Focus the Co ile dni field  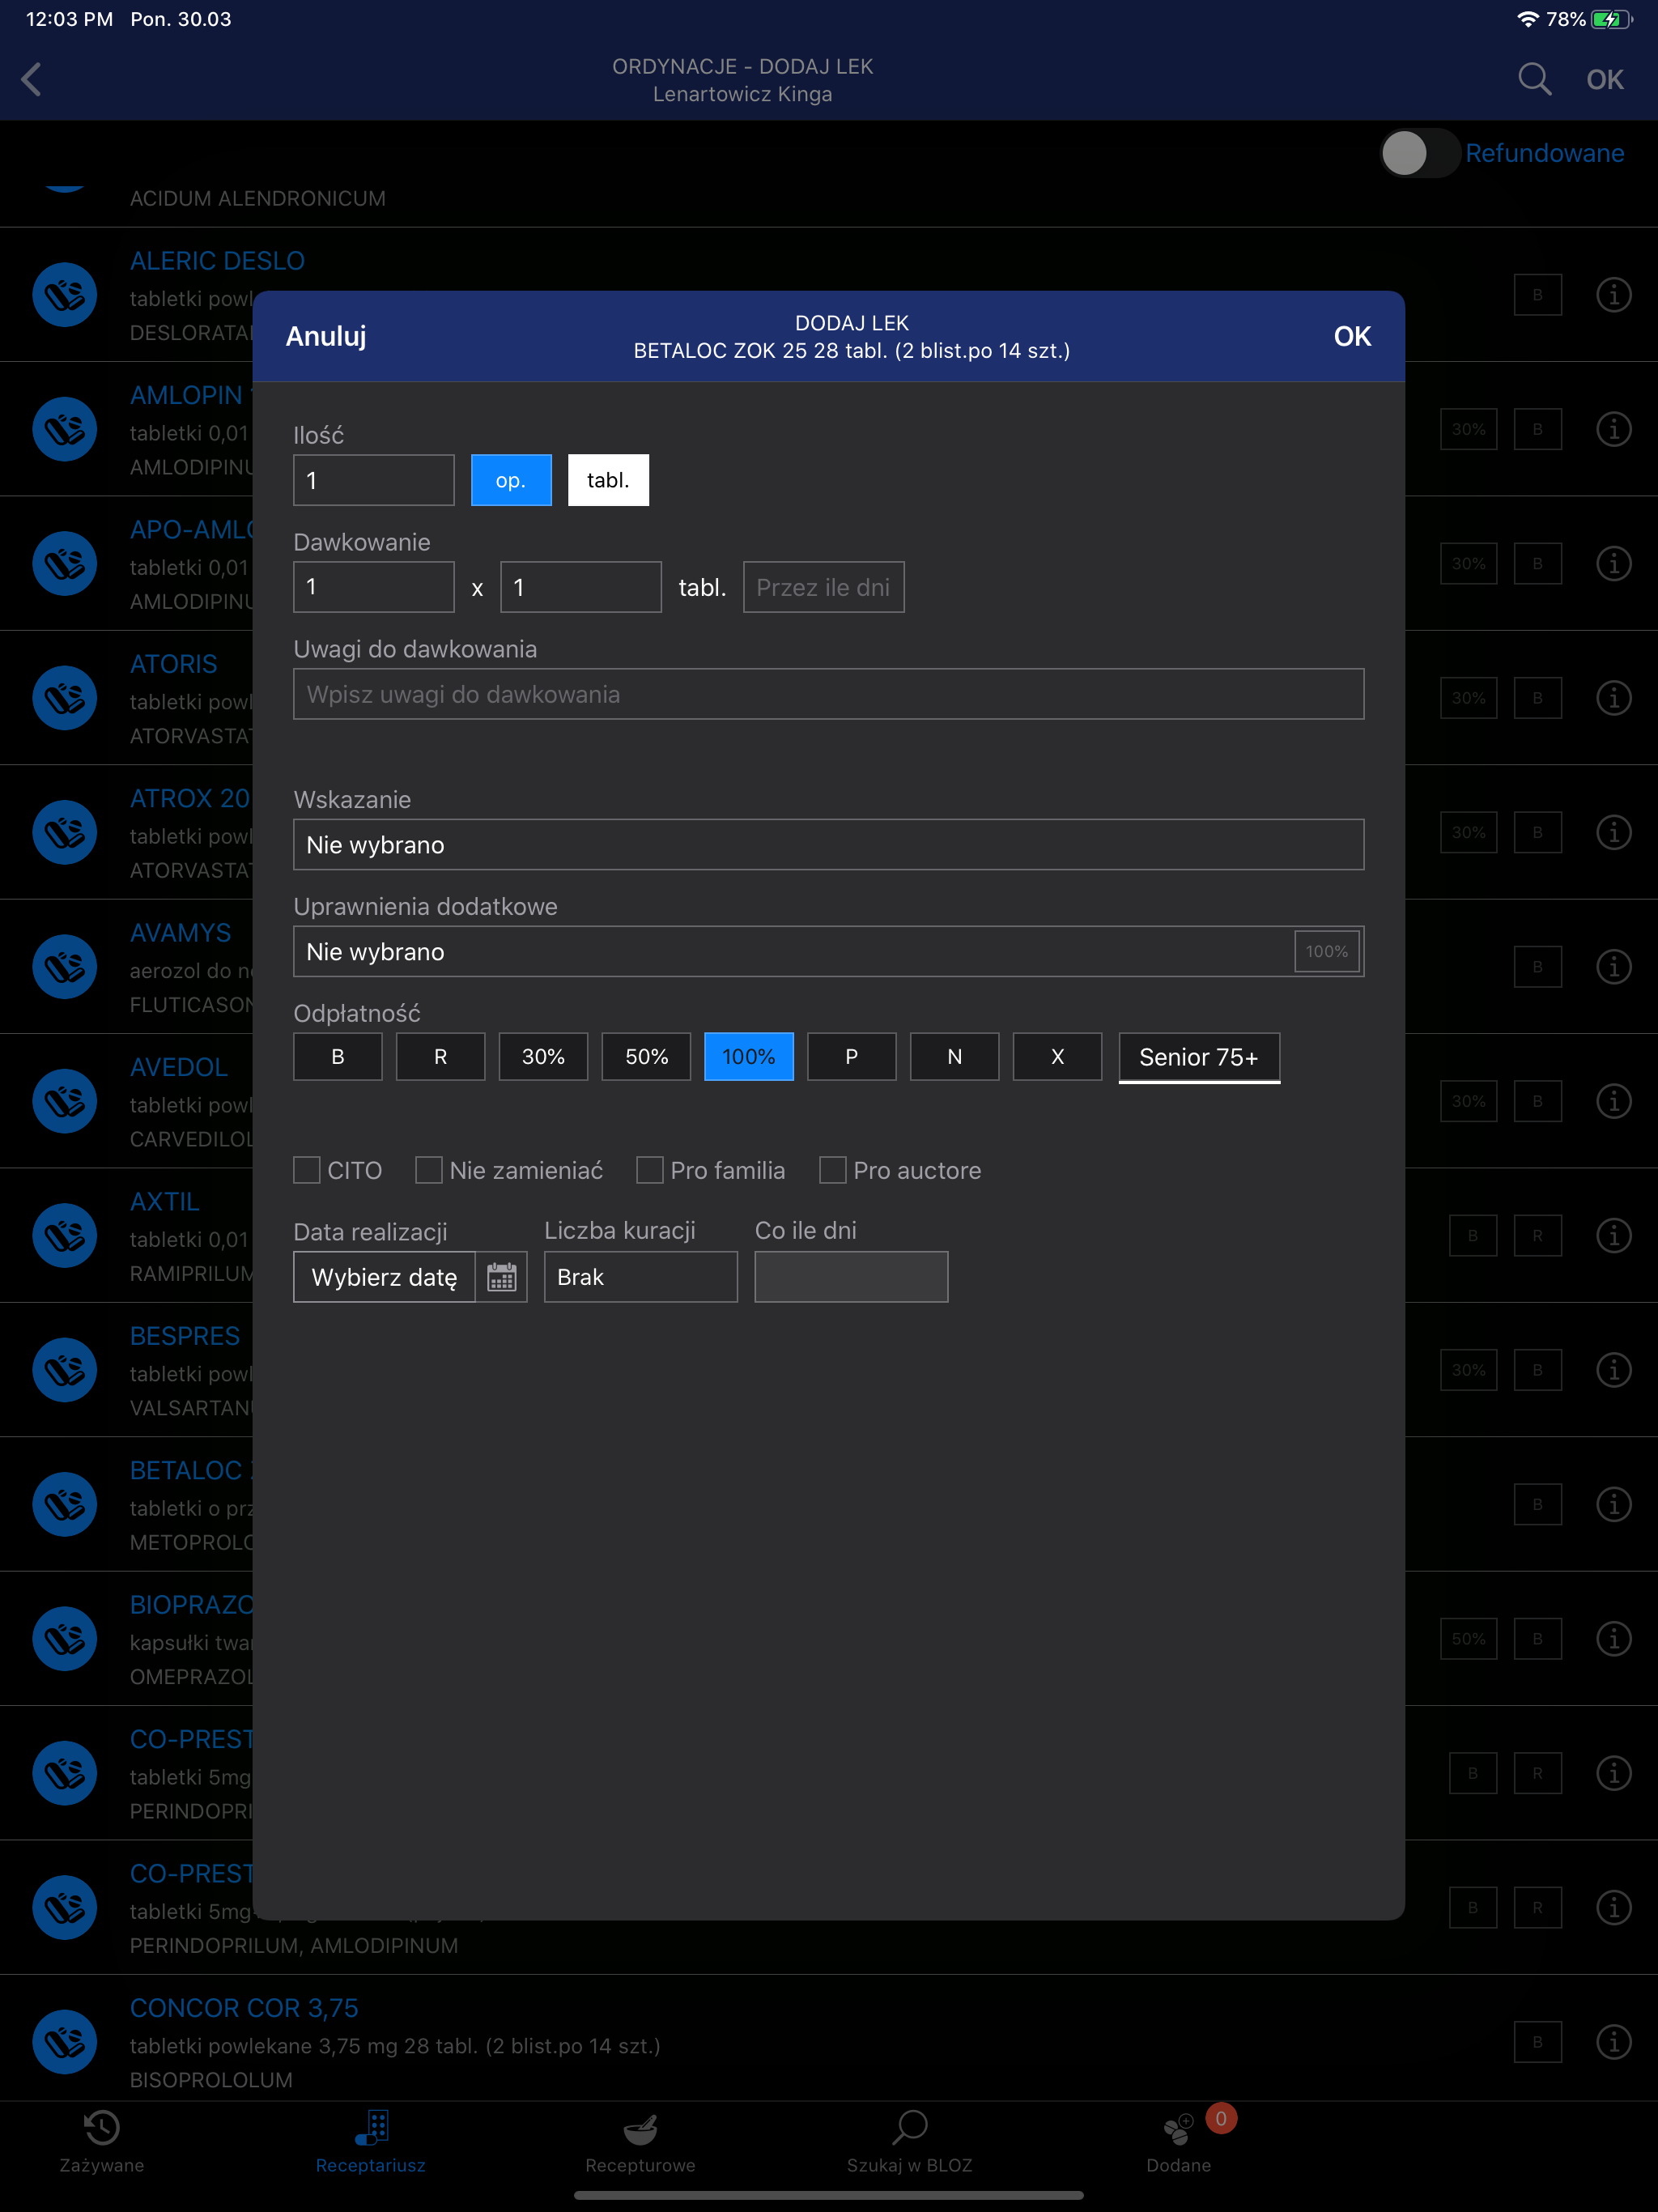pyautogui.click(x=851, y=1277)
